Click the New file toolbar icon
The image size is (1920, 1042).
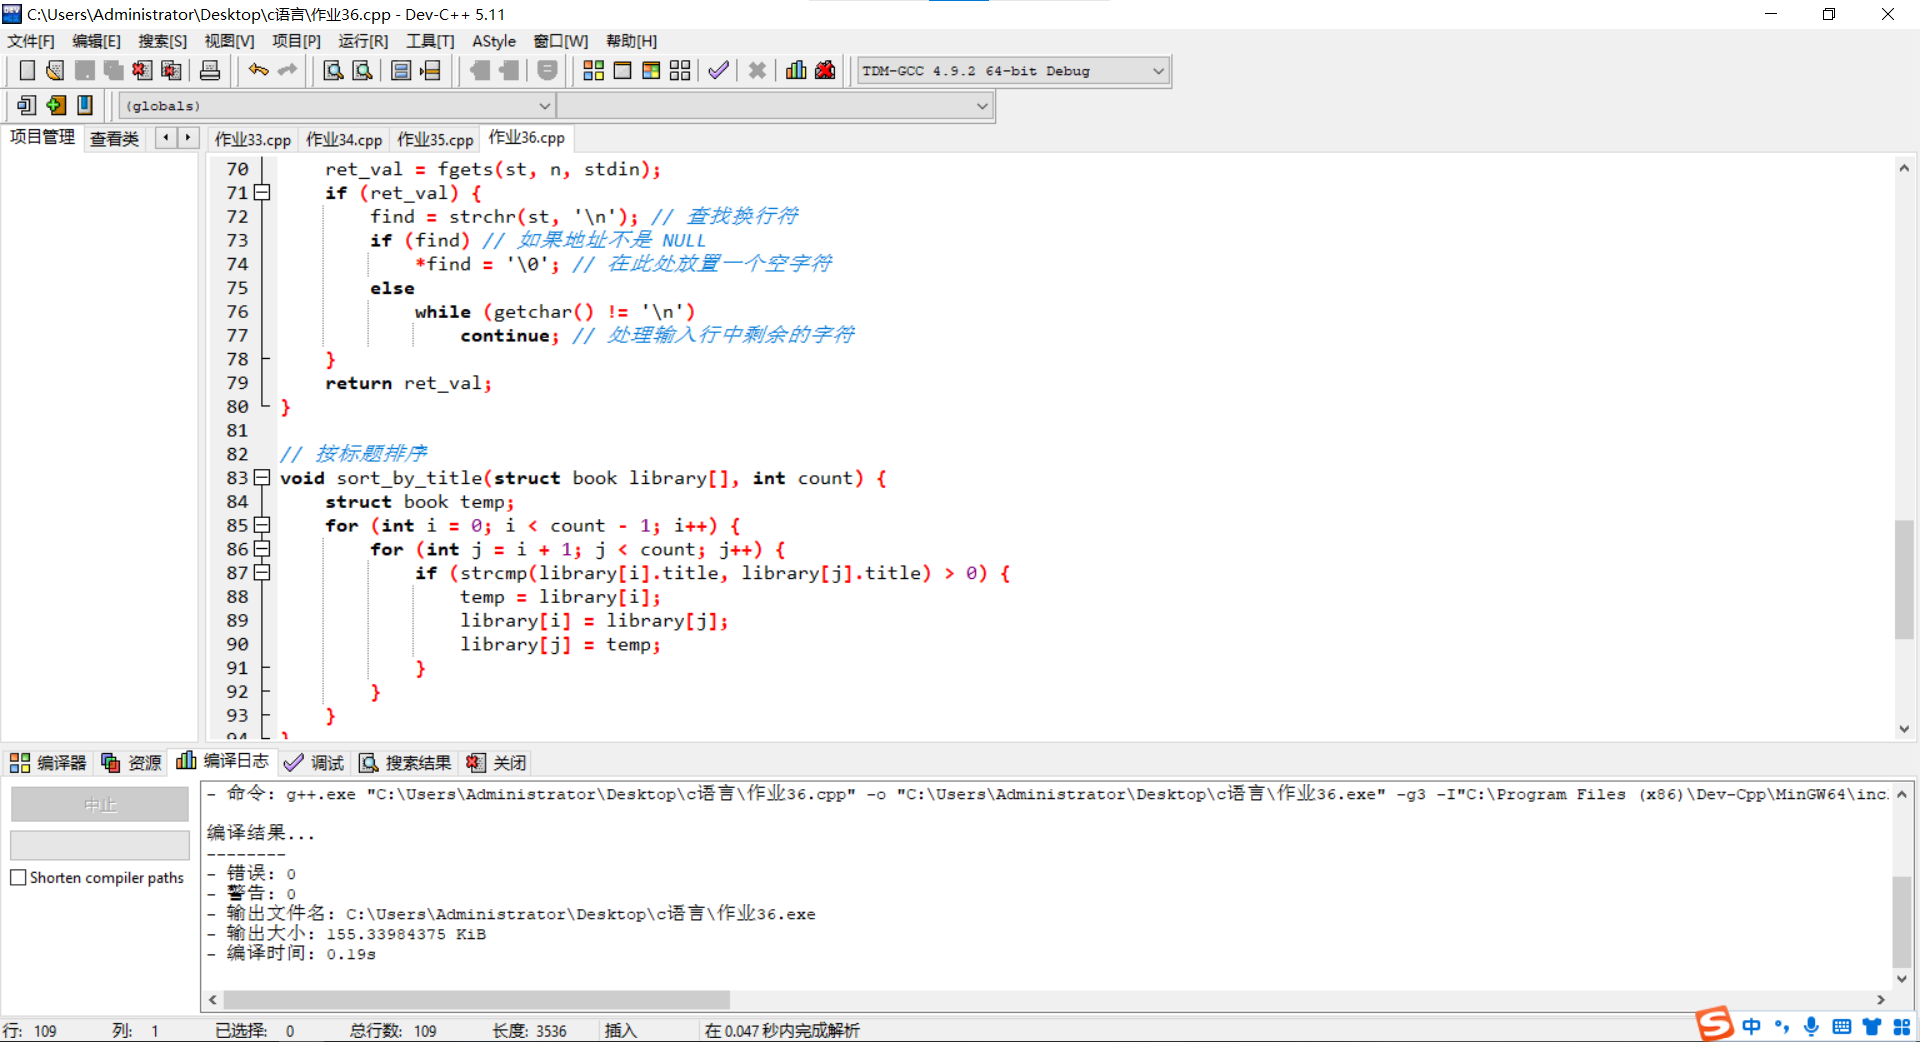tap(27, 70)
